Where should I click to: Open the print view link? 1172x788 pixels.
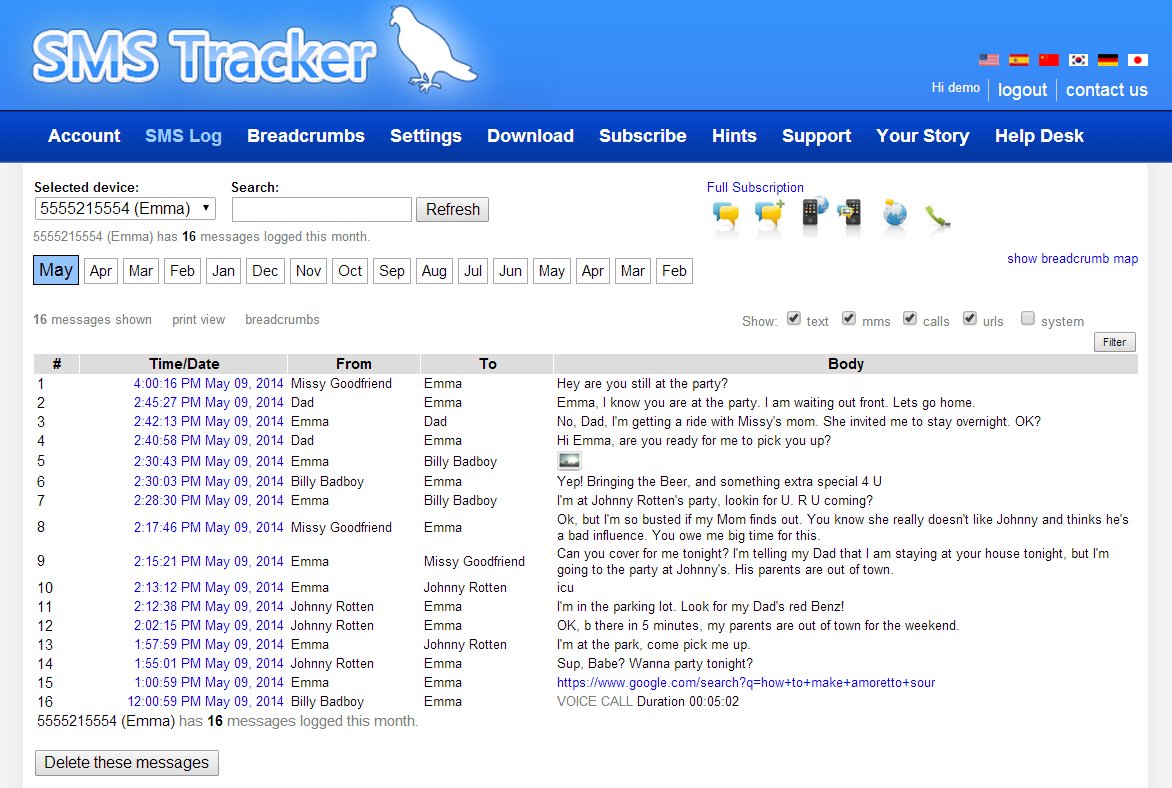[198, 320]
